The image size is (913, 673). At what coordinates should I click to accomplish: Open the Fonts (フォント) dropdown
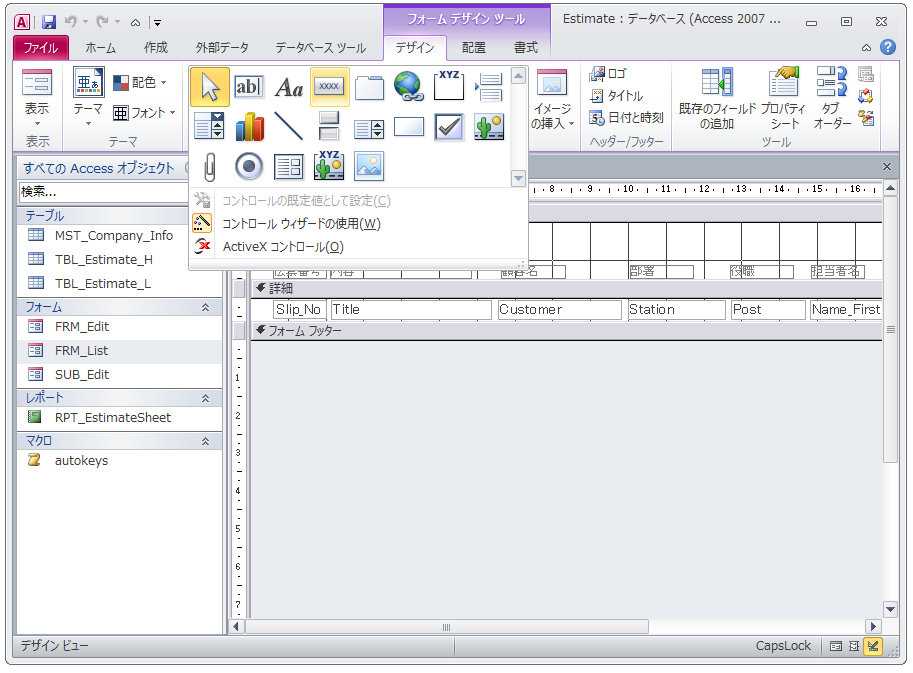tap(144, 112)
